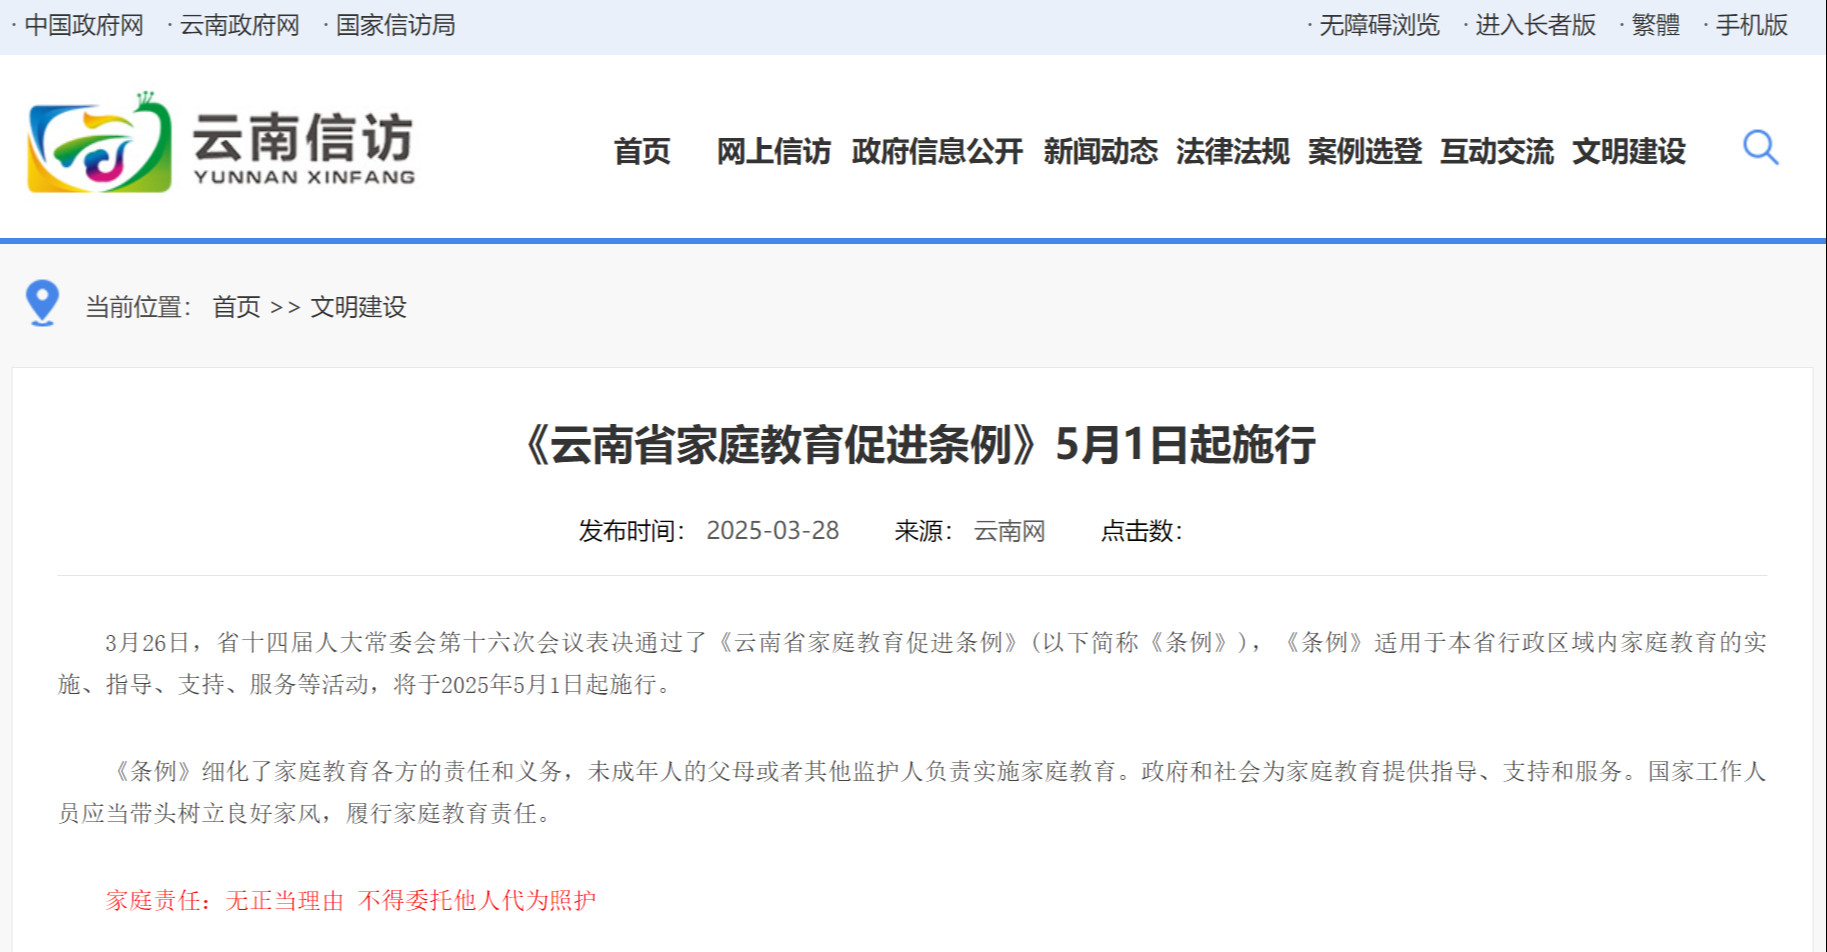Open 国家信访局 top link

(x=395, y=25)
